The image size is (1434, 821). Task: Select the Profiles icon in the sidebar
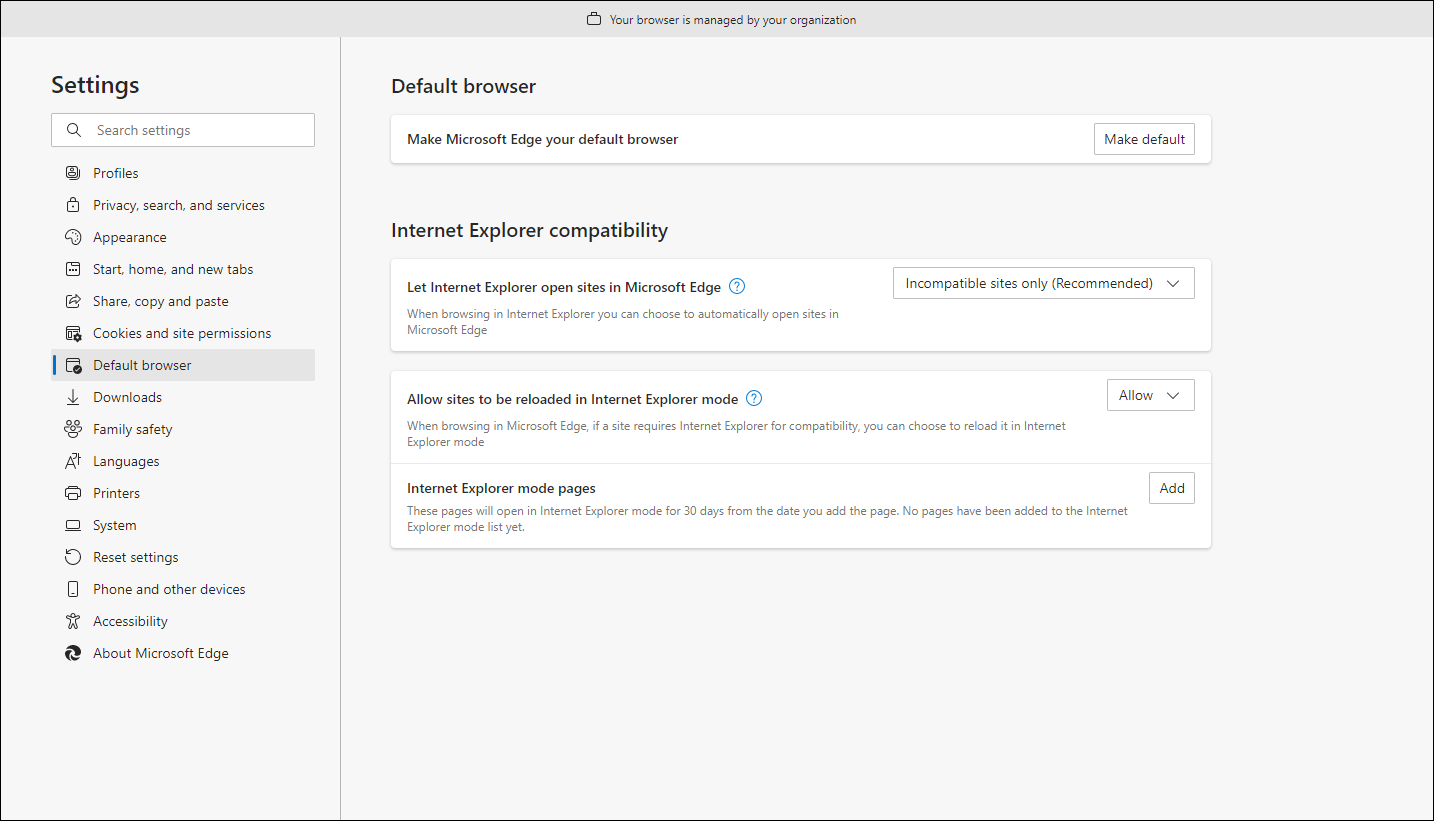click(72, 172)
